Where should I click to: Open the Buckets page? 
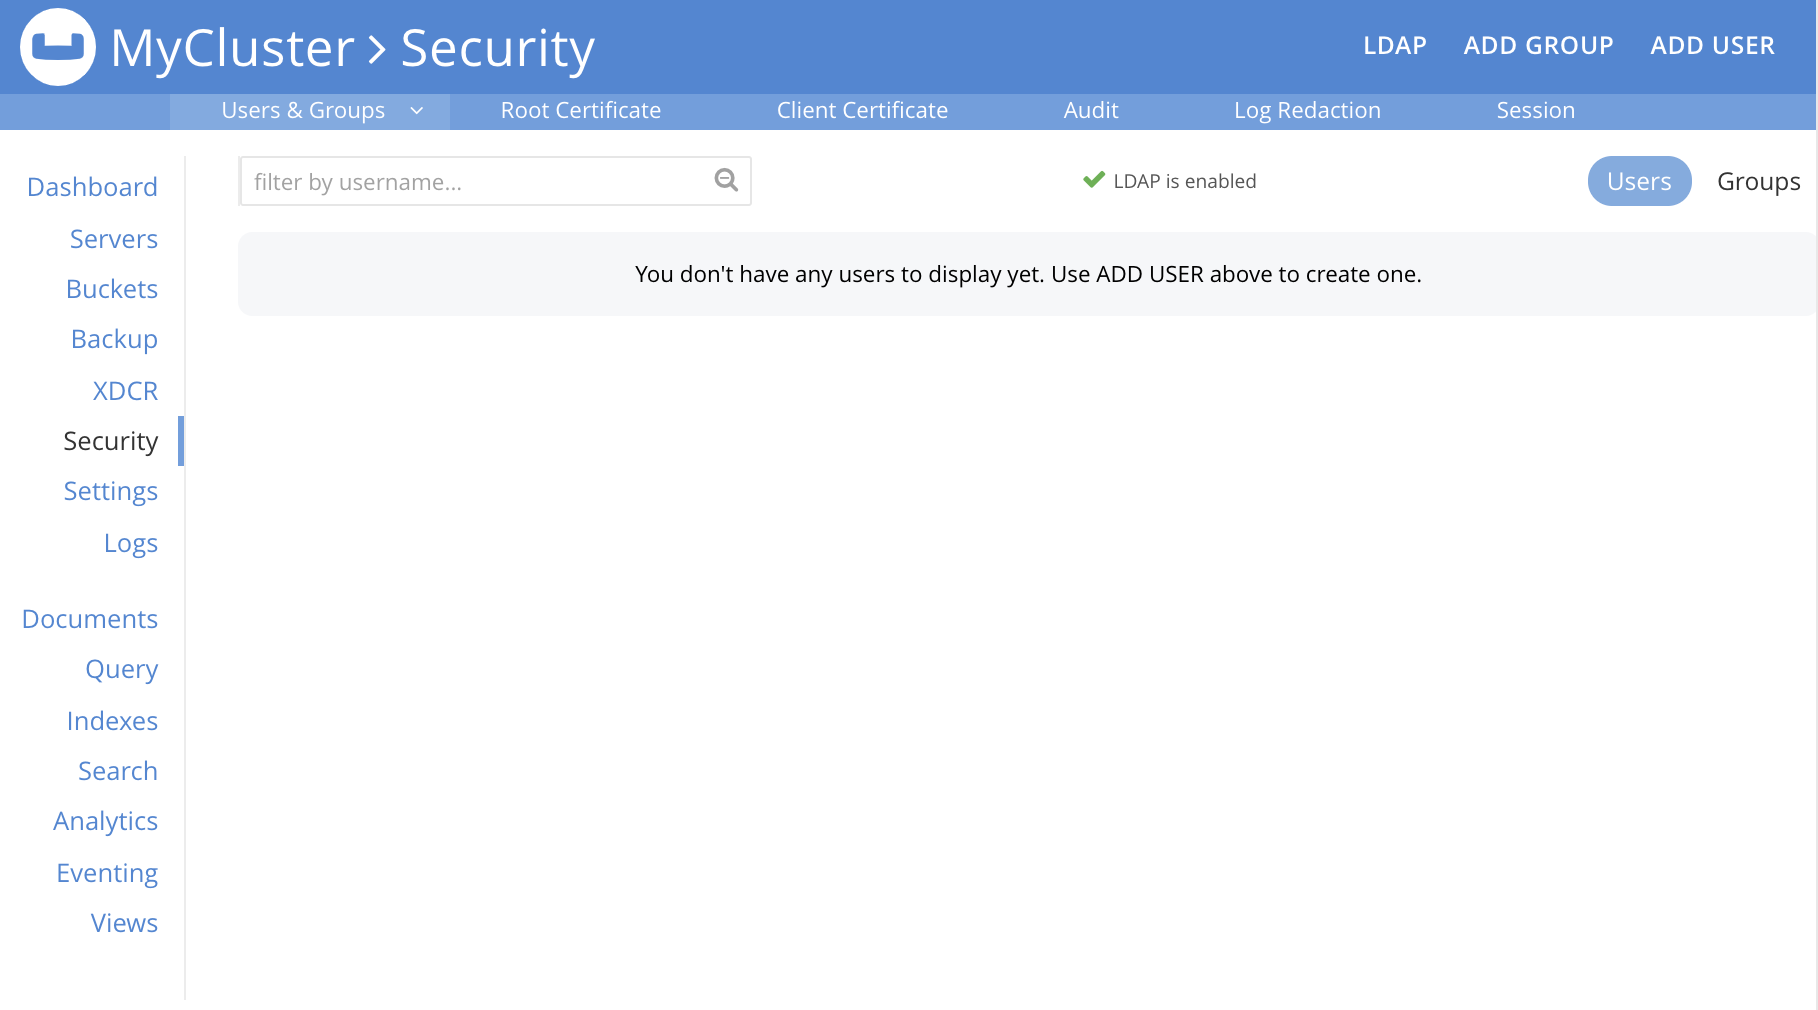(112, 289)
